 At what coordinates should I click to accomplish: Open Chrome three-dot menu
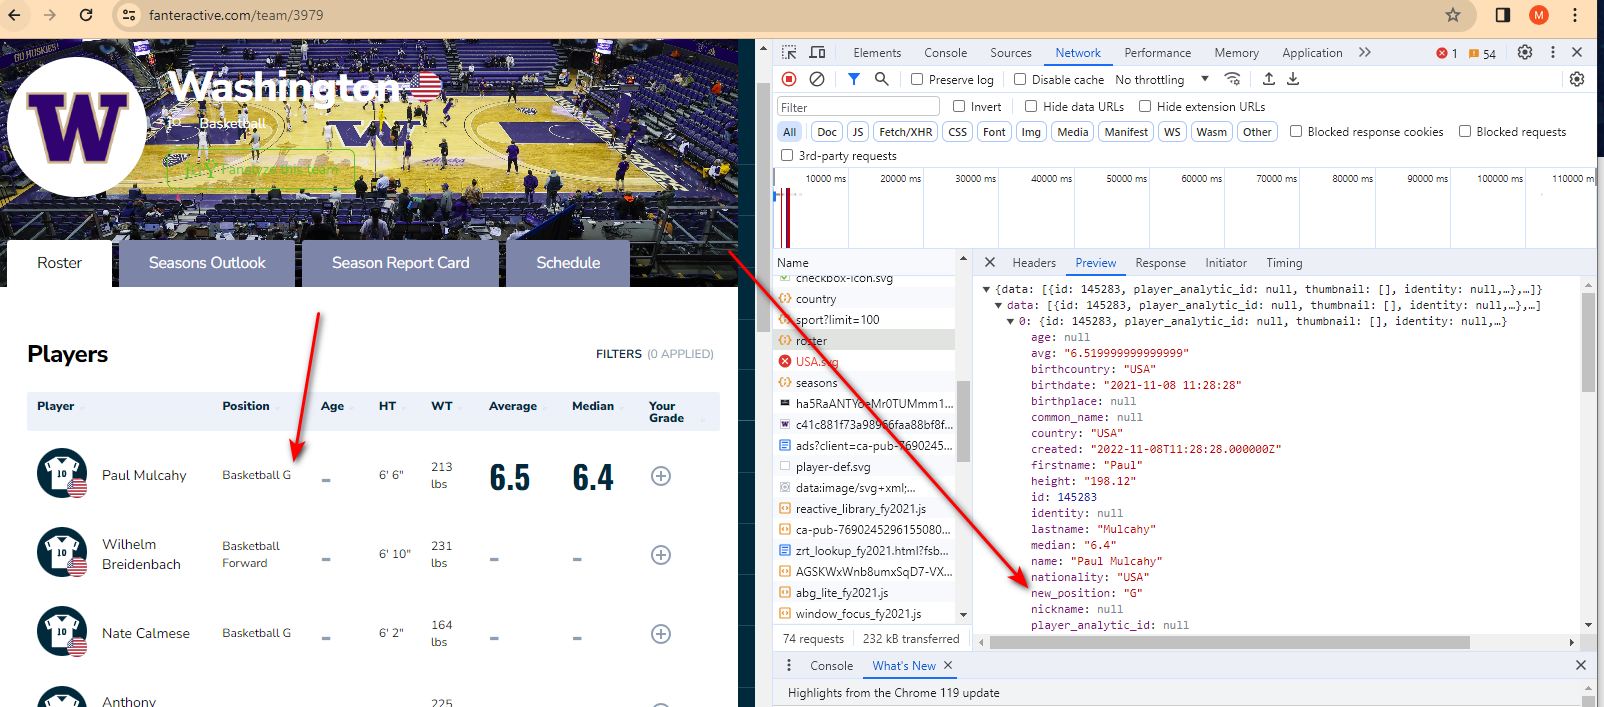1575,15
